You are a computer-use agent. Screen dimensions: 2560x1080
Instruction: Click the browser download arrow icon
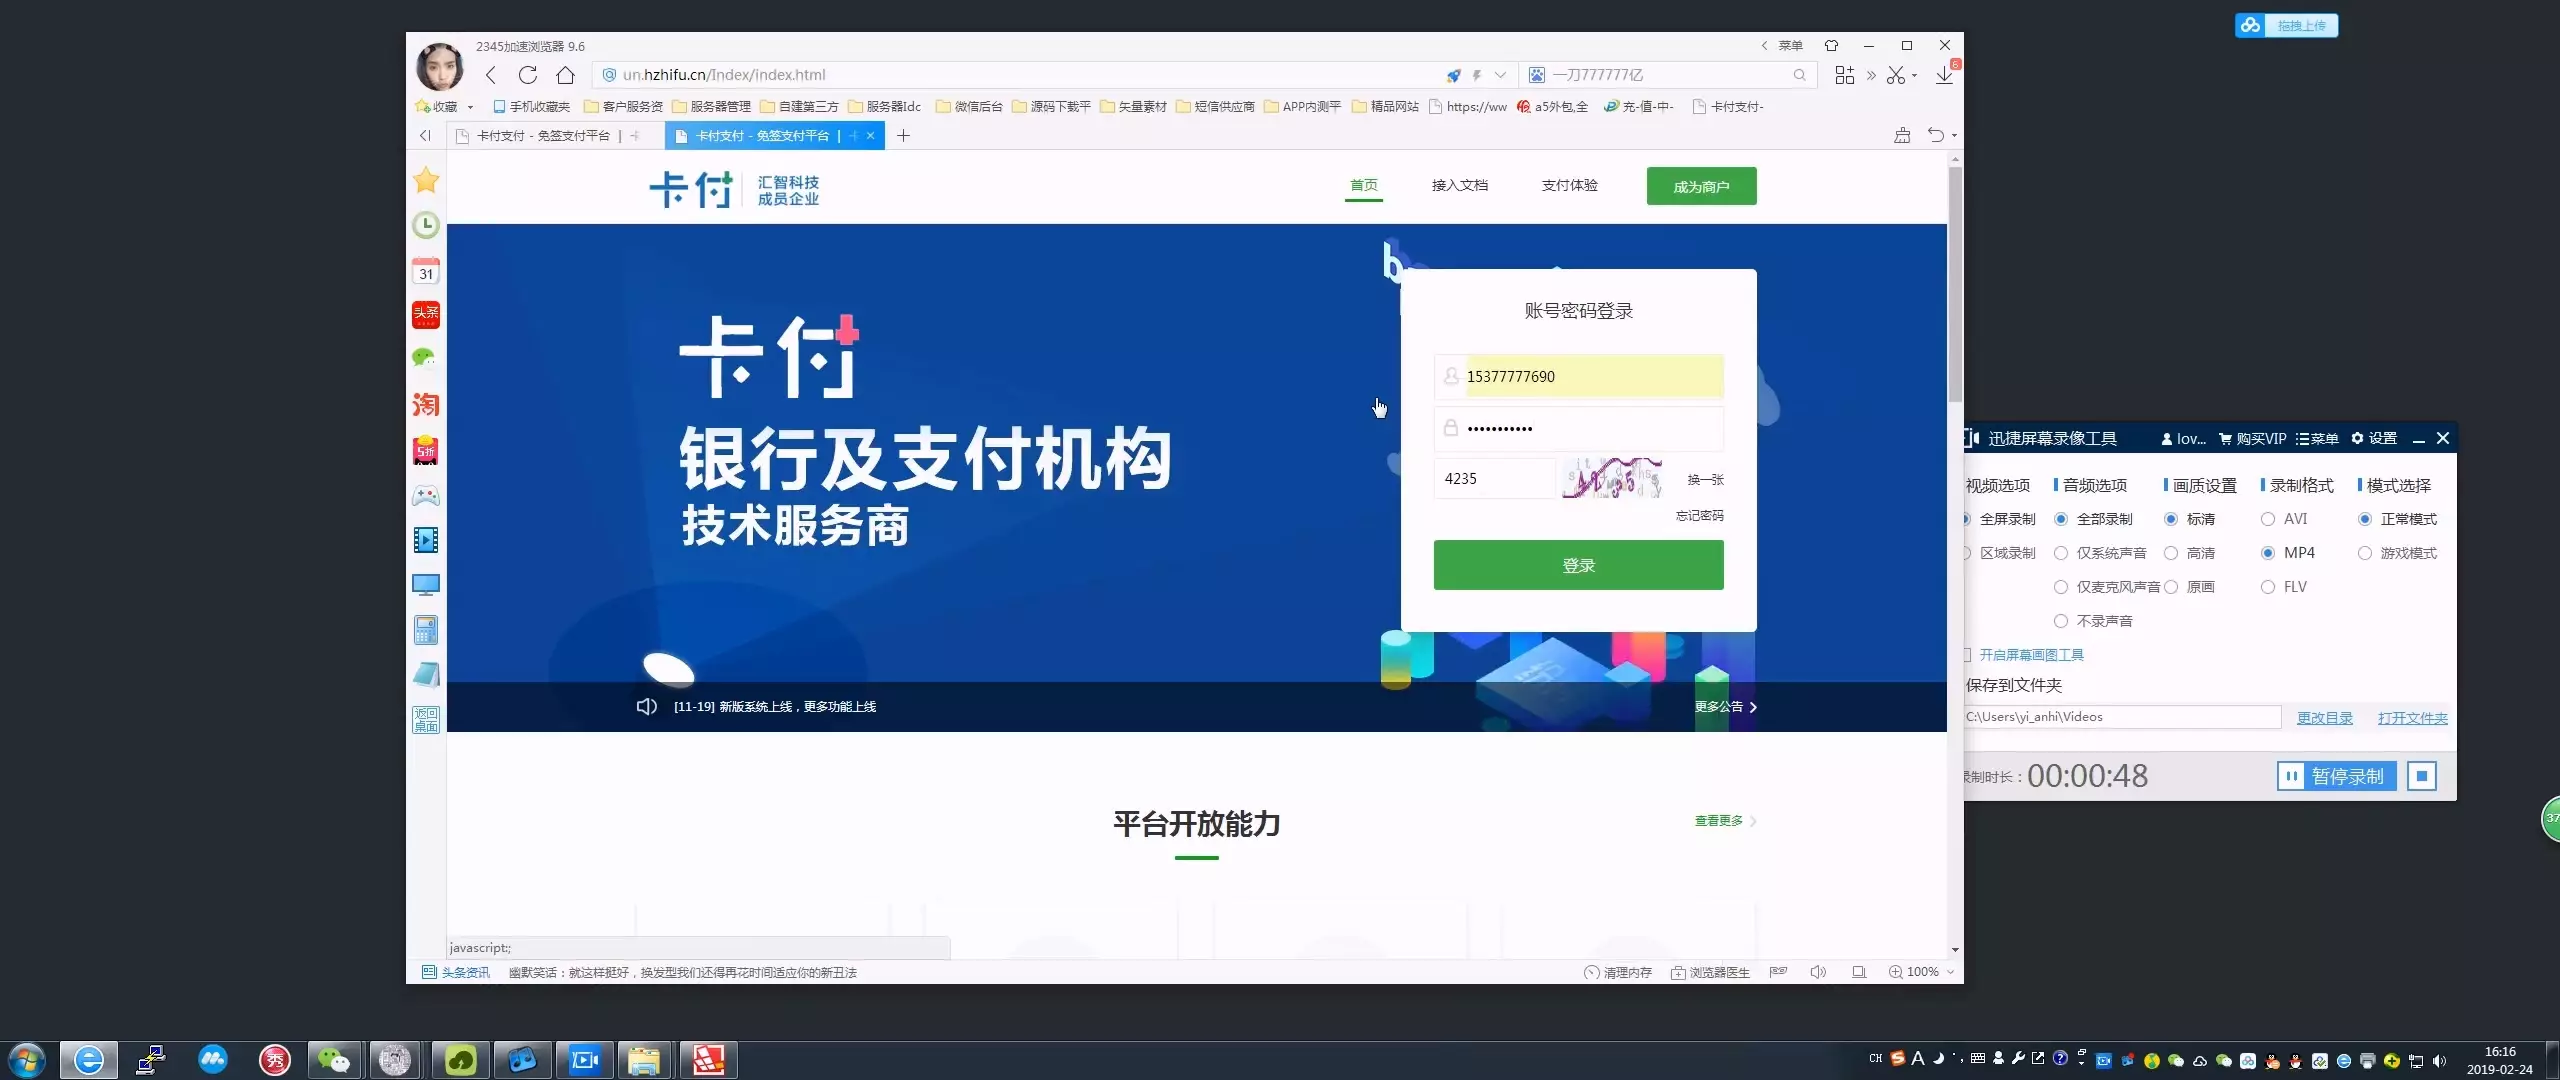coord(1944,75)
